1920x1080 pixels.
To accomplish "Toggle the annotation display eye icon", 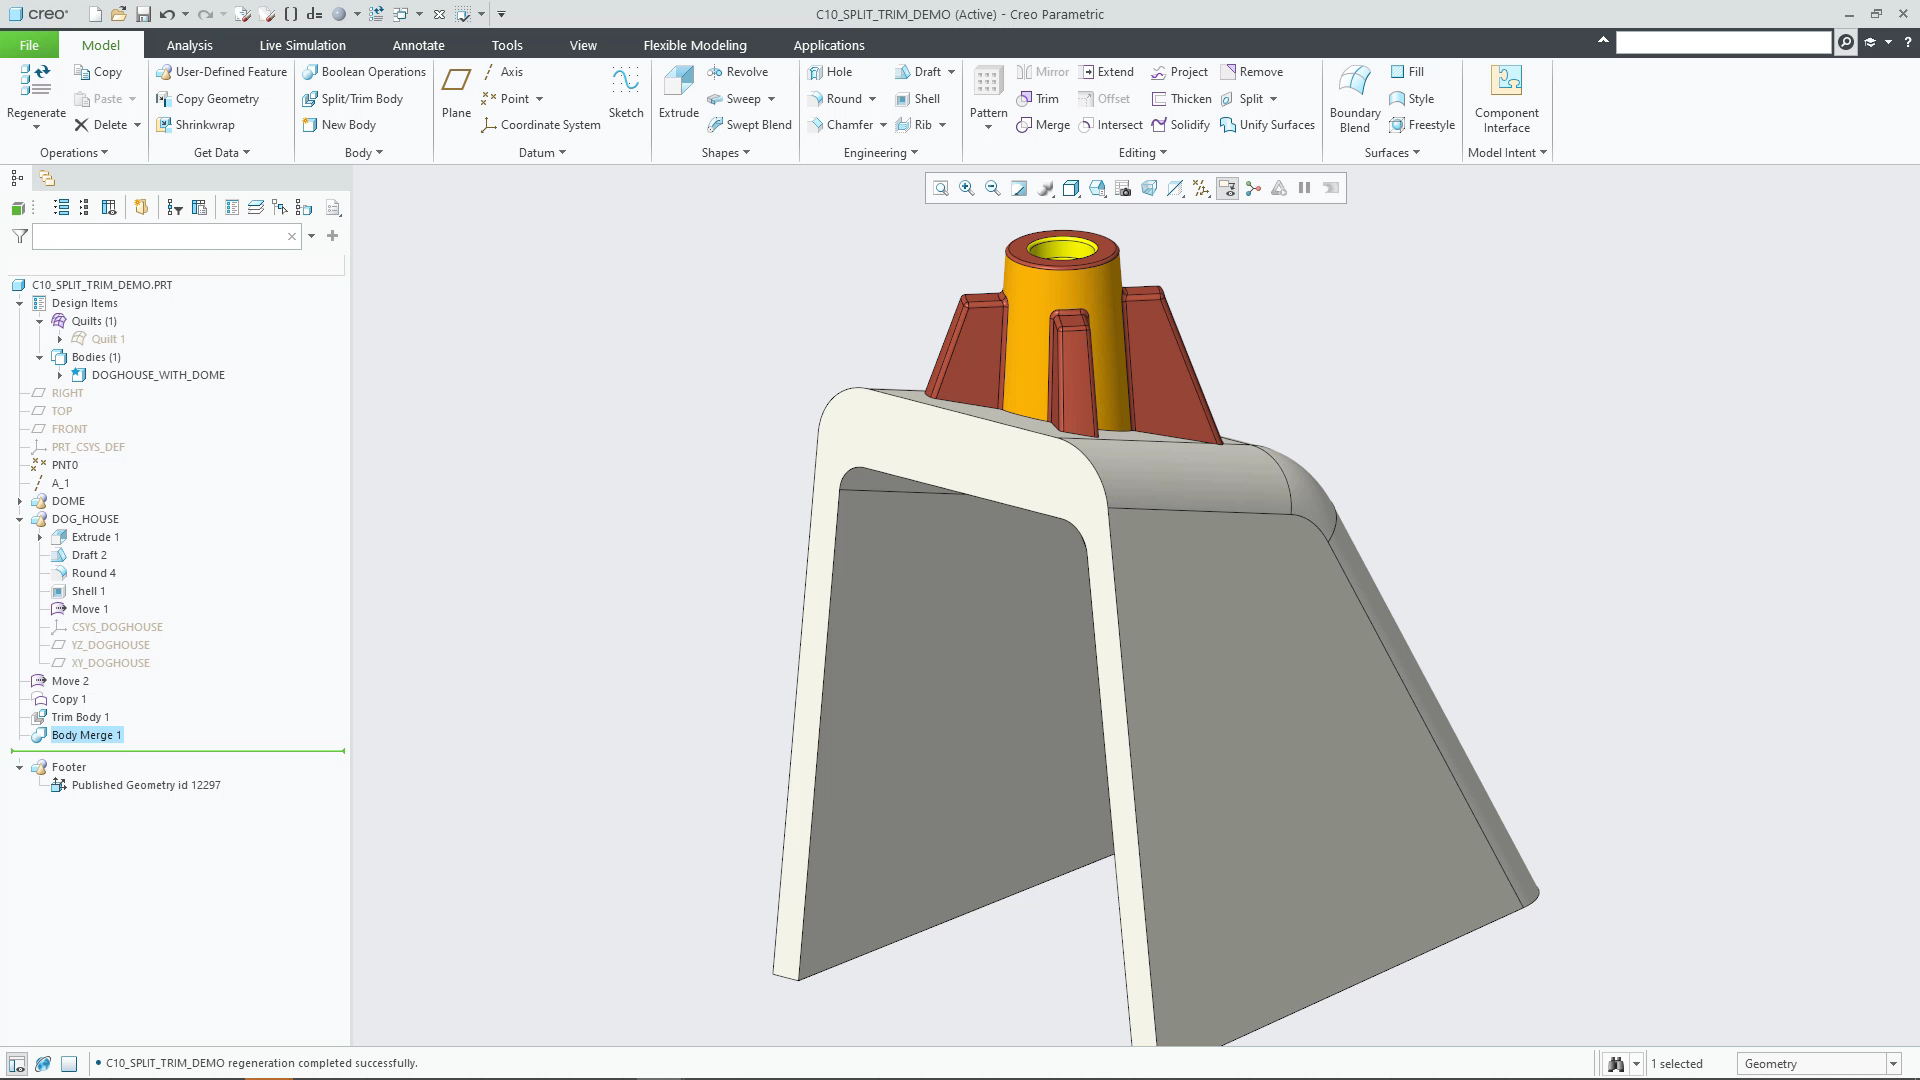I will tap(1227, 188).
